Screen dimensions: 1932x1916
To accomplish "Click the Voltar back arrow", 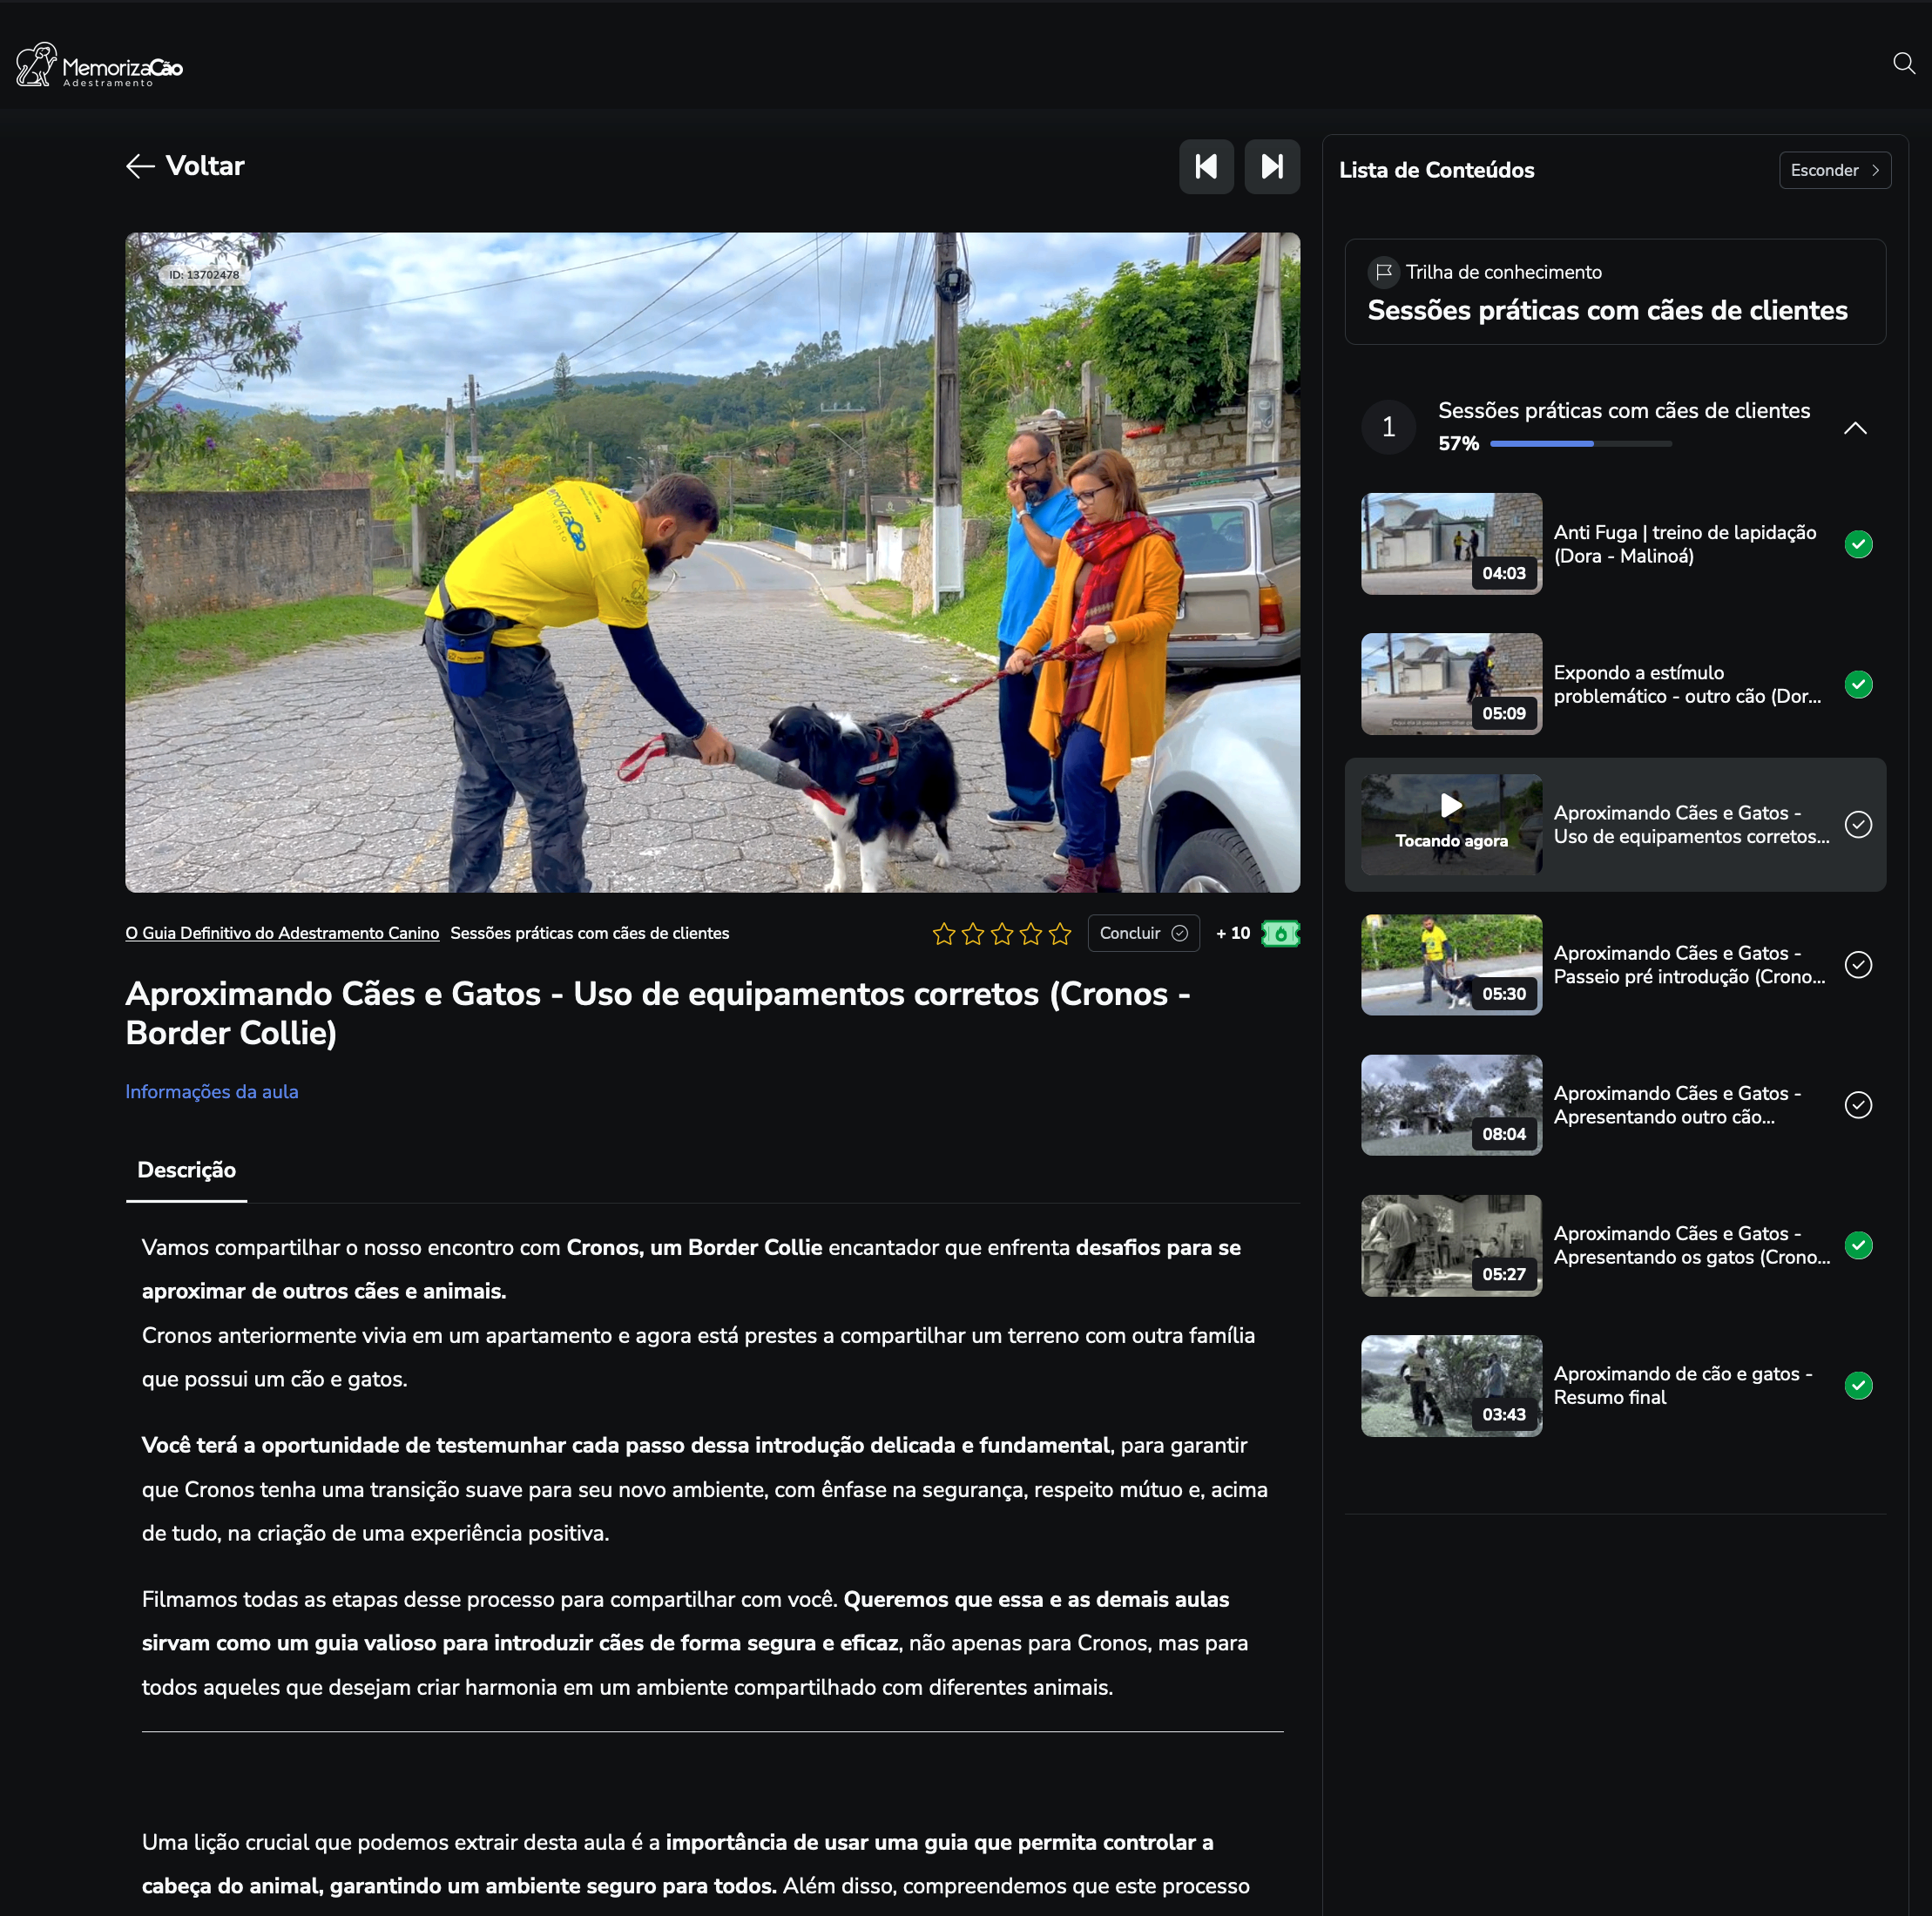I will (x=141, y=167).
